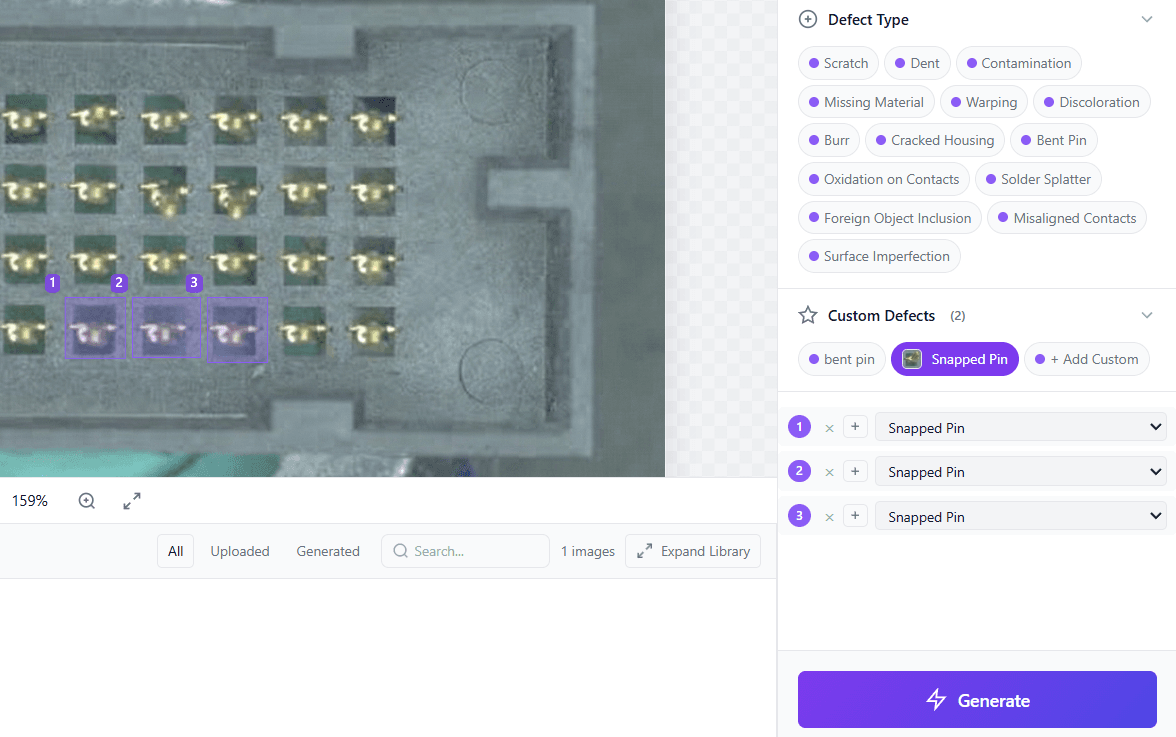The image size is (1176, 737).
Task: Click the Snapped Pin thumbnail icon
Action: 912,359
